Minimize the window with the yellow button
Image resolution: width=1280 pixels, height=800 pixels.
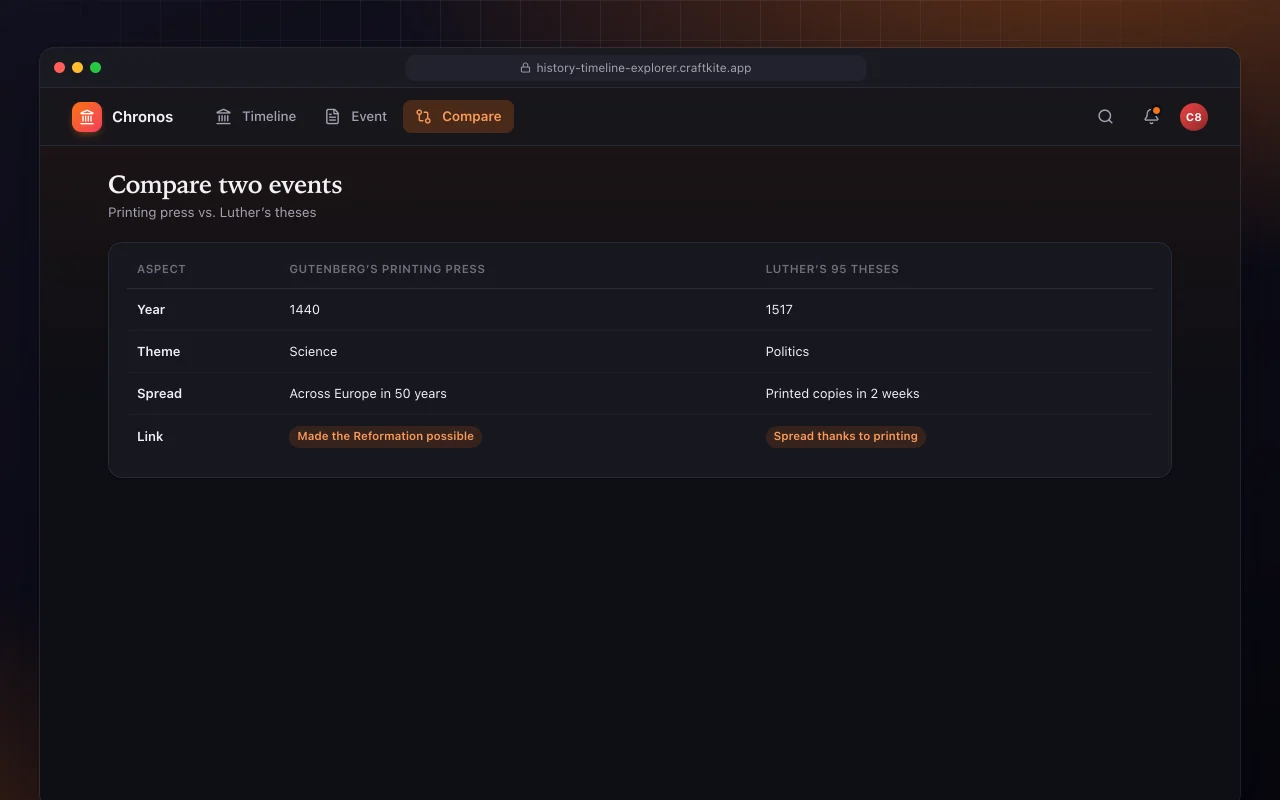pyautogui.click(x=77, y=68)
